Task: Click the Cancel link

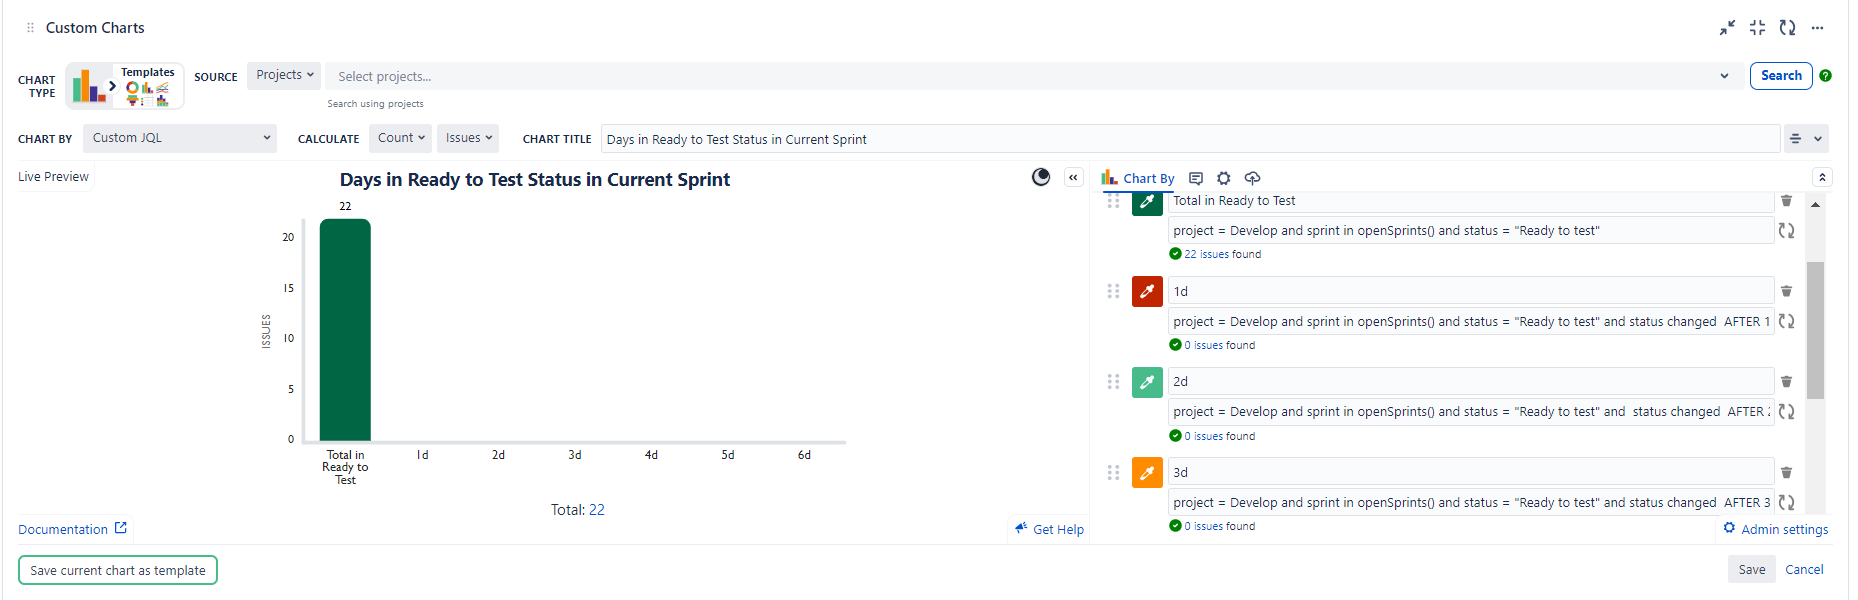Action: [1804, 569]
